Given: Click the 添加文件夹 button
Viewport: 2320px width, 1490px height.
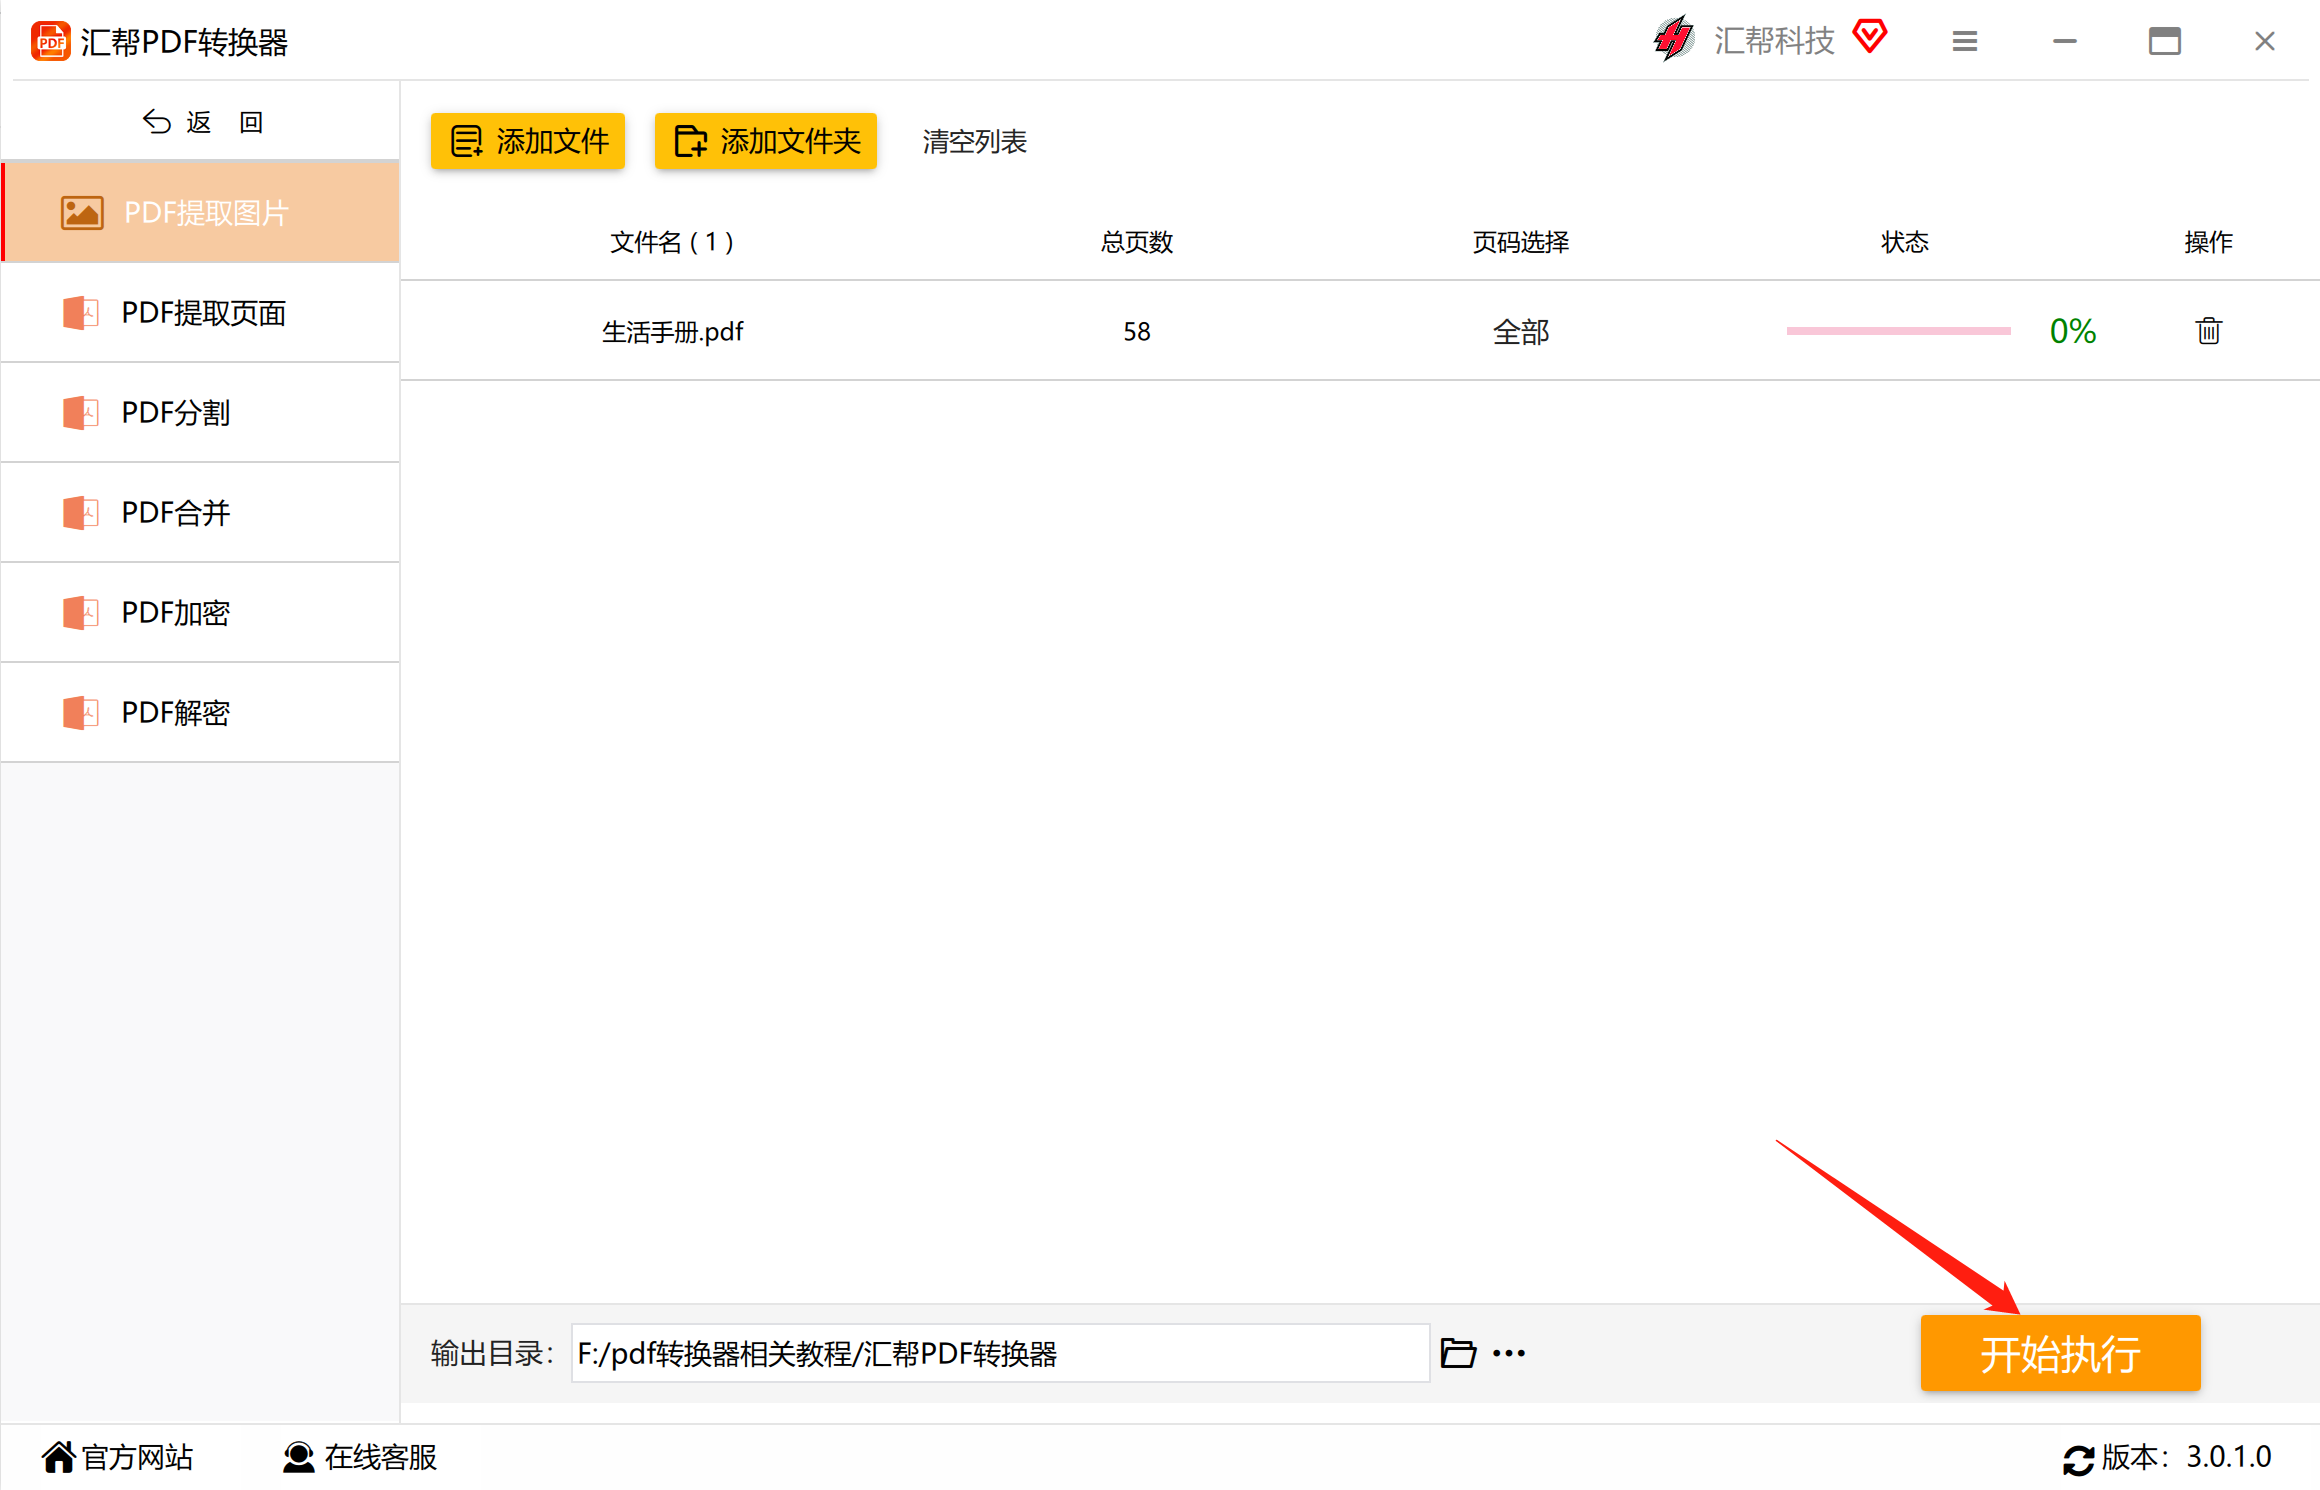Looking at the screenshot, I should pos(766,142).
